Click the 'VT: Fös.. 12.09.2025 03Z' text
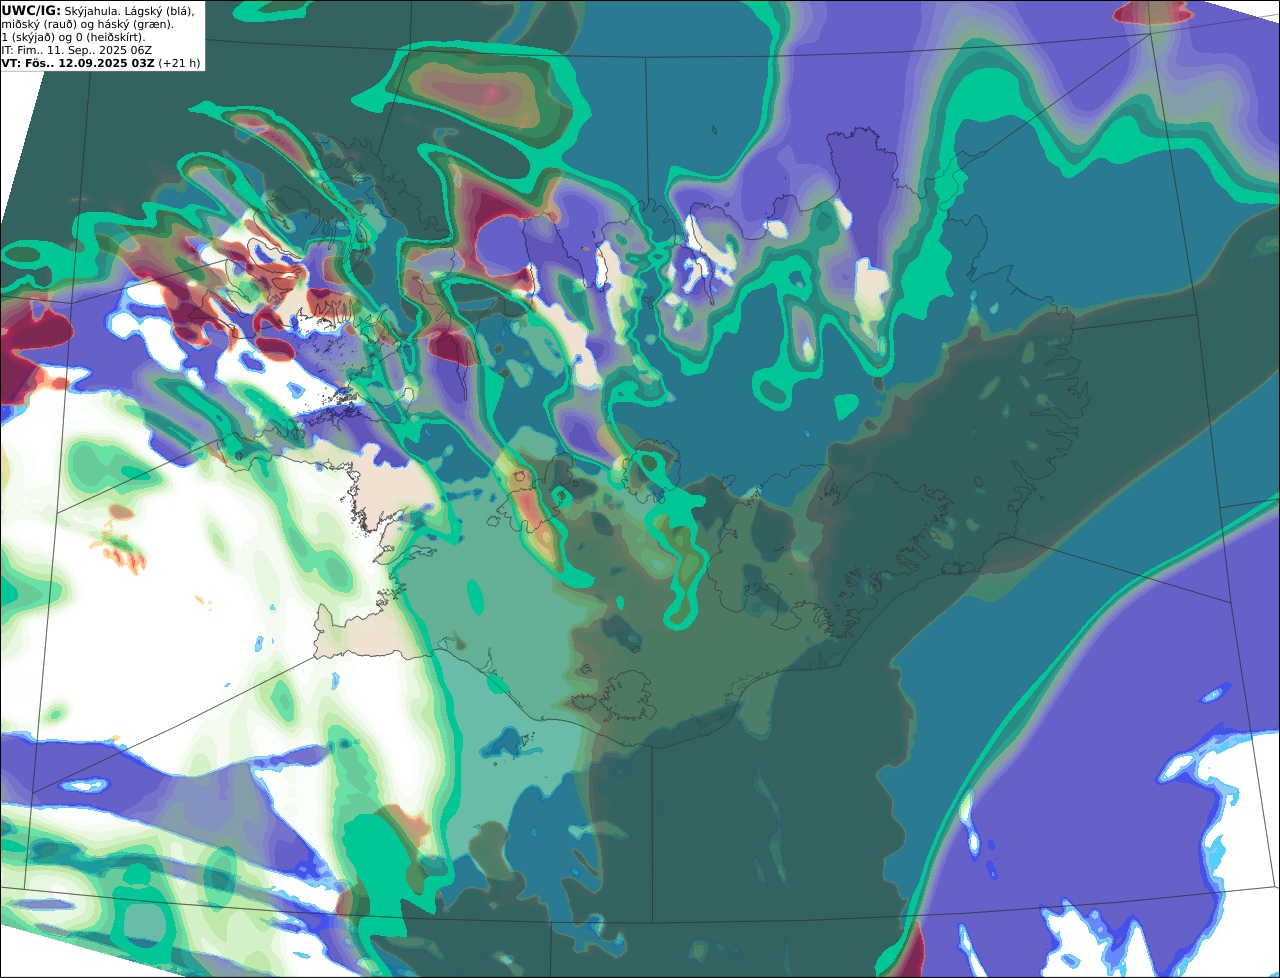This screenshot has width=1280, height=978. pyautogui.click(x=78, y=62)
